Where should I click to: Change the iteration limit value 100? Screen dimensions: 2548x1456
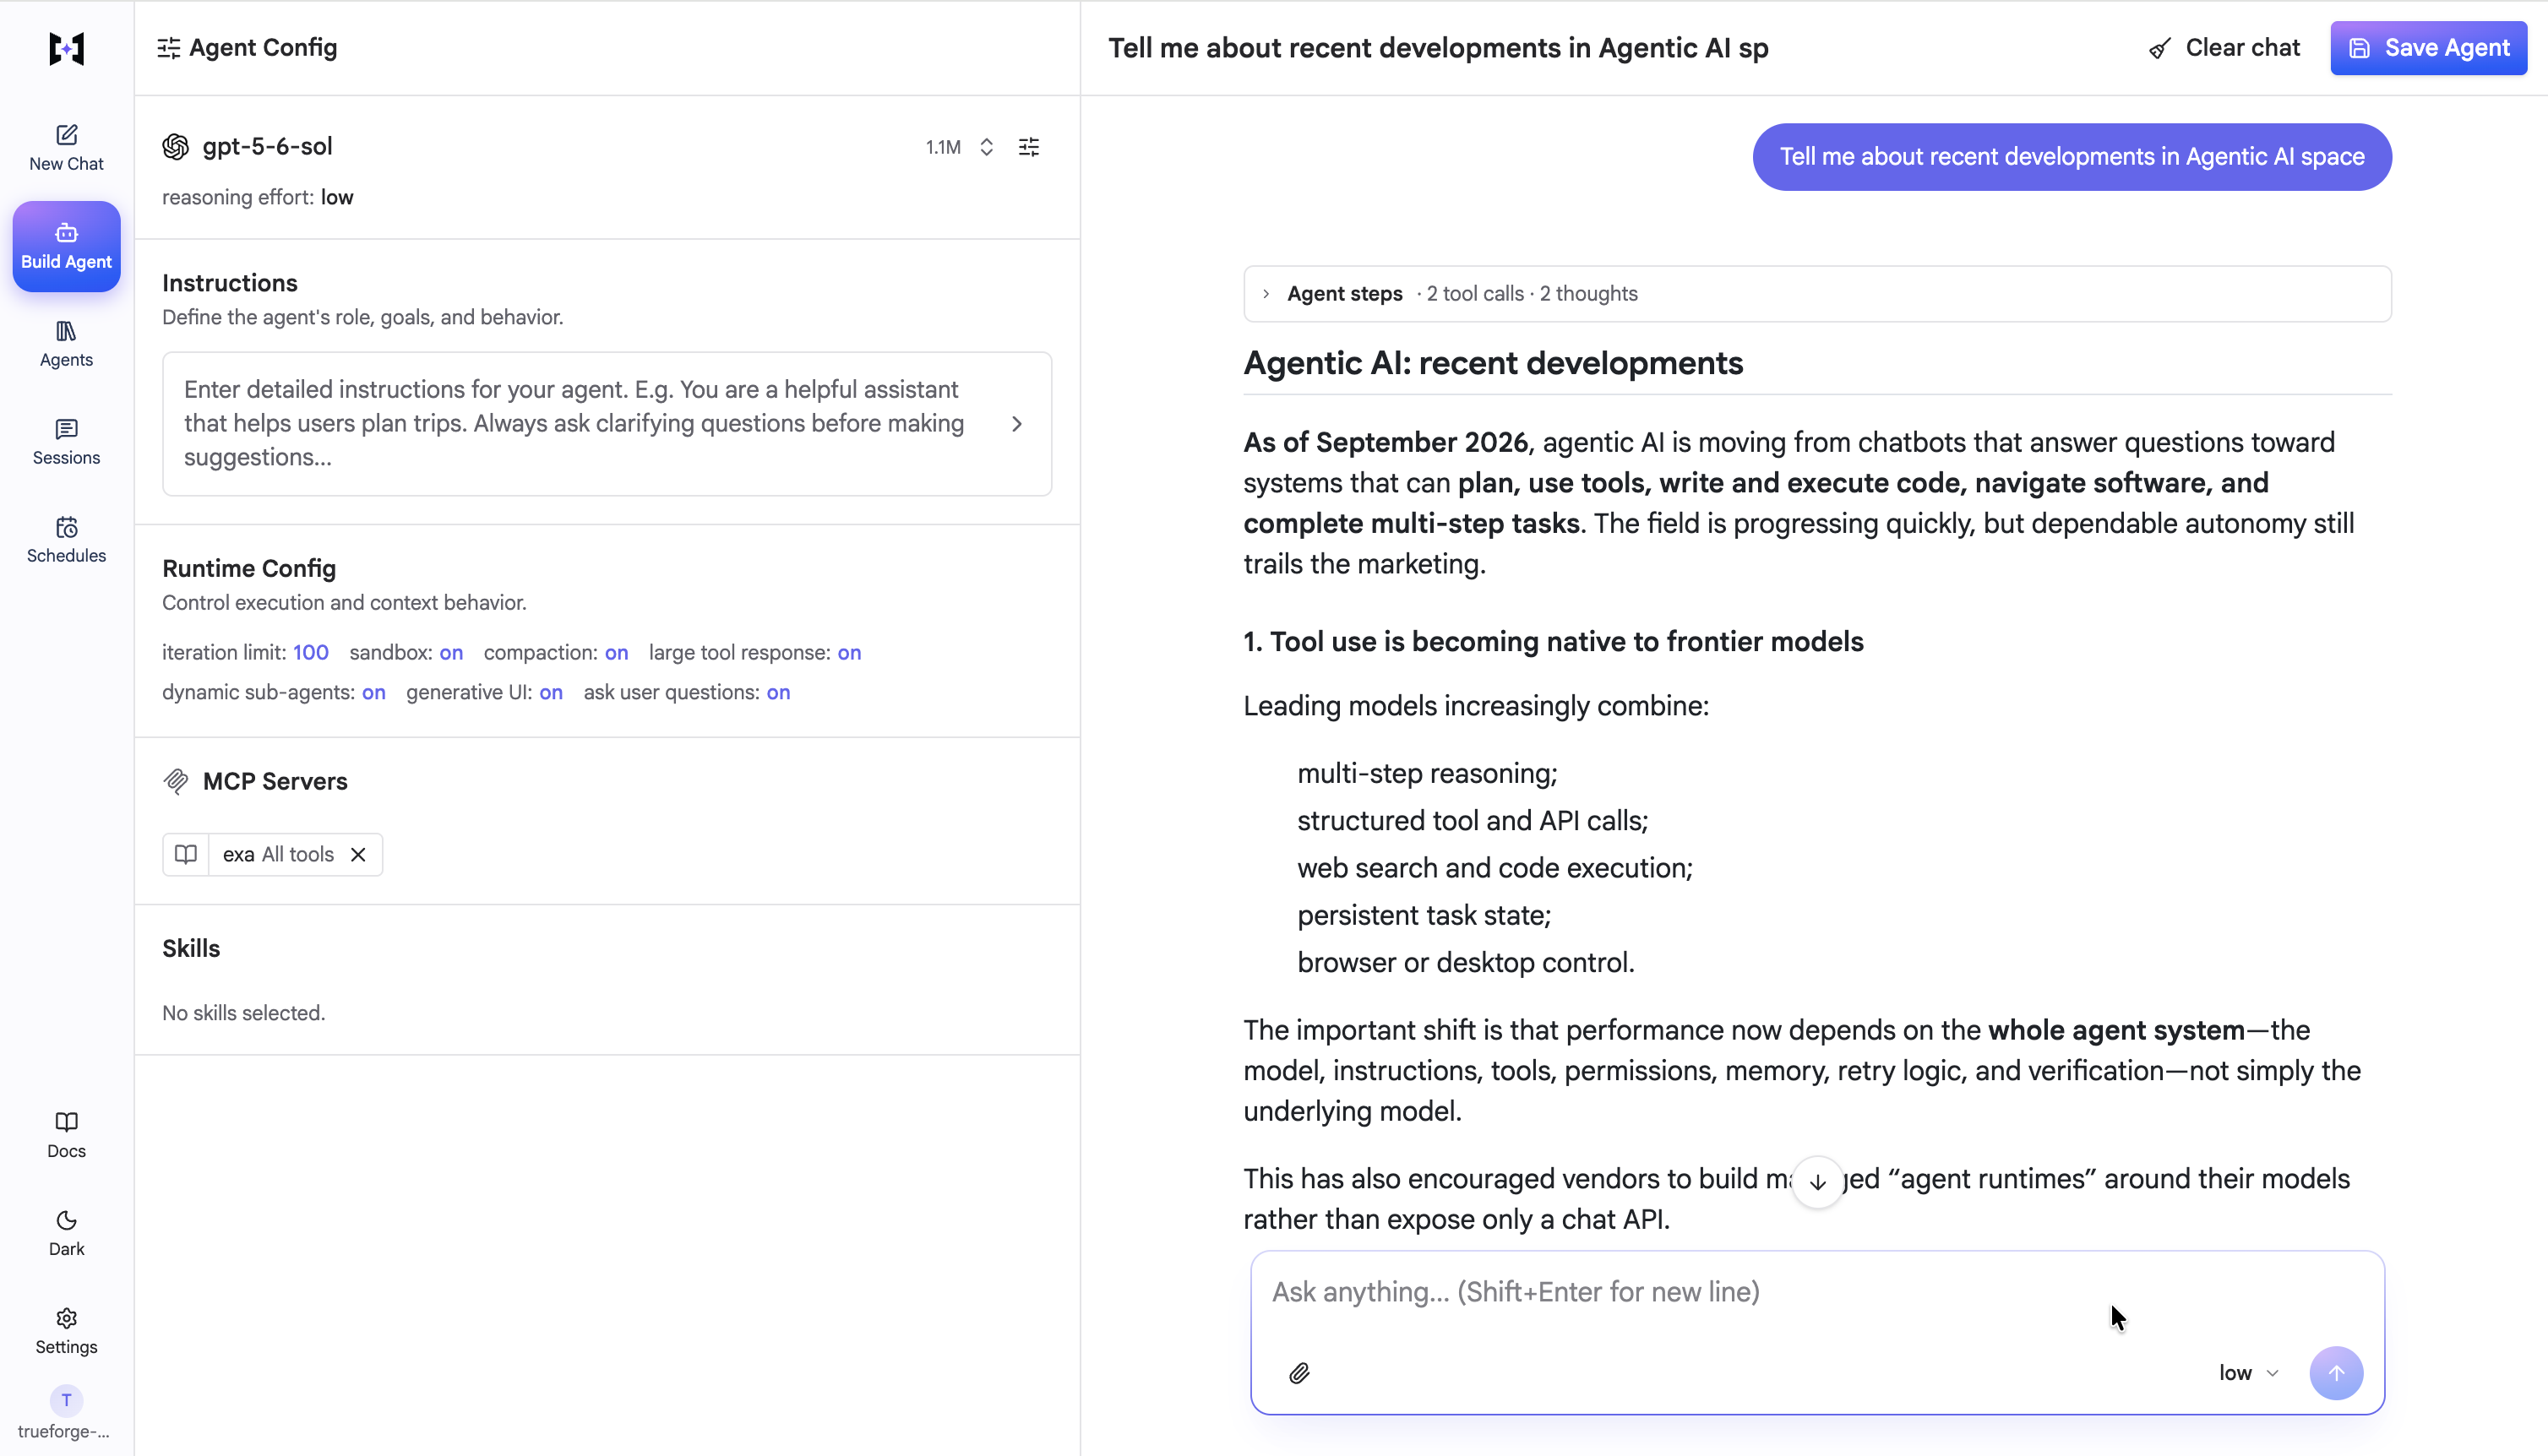click(x=311, y=652)
